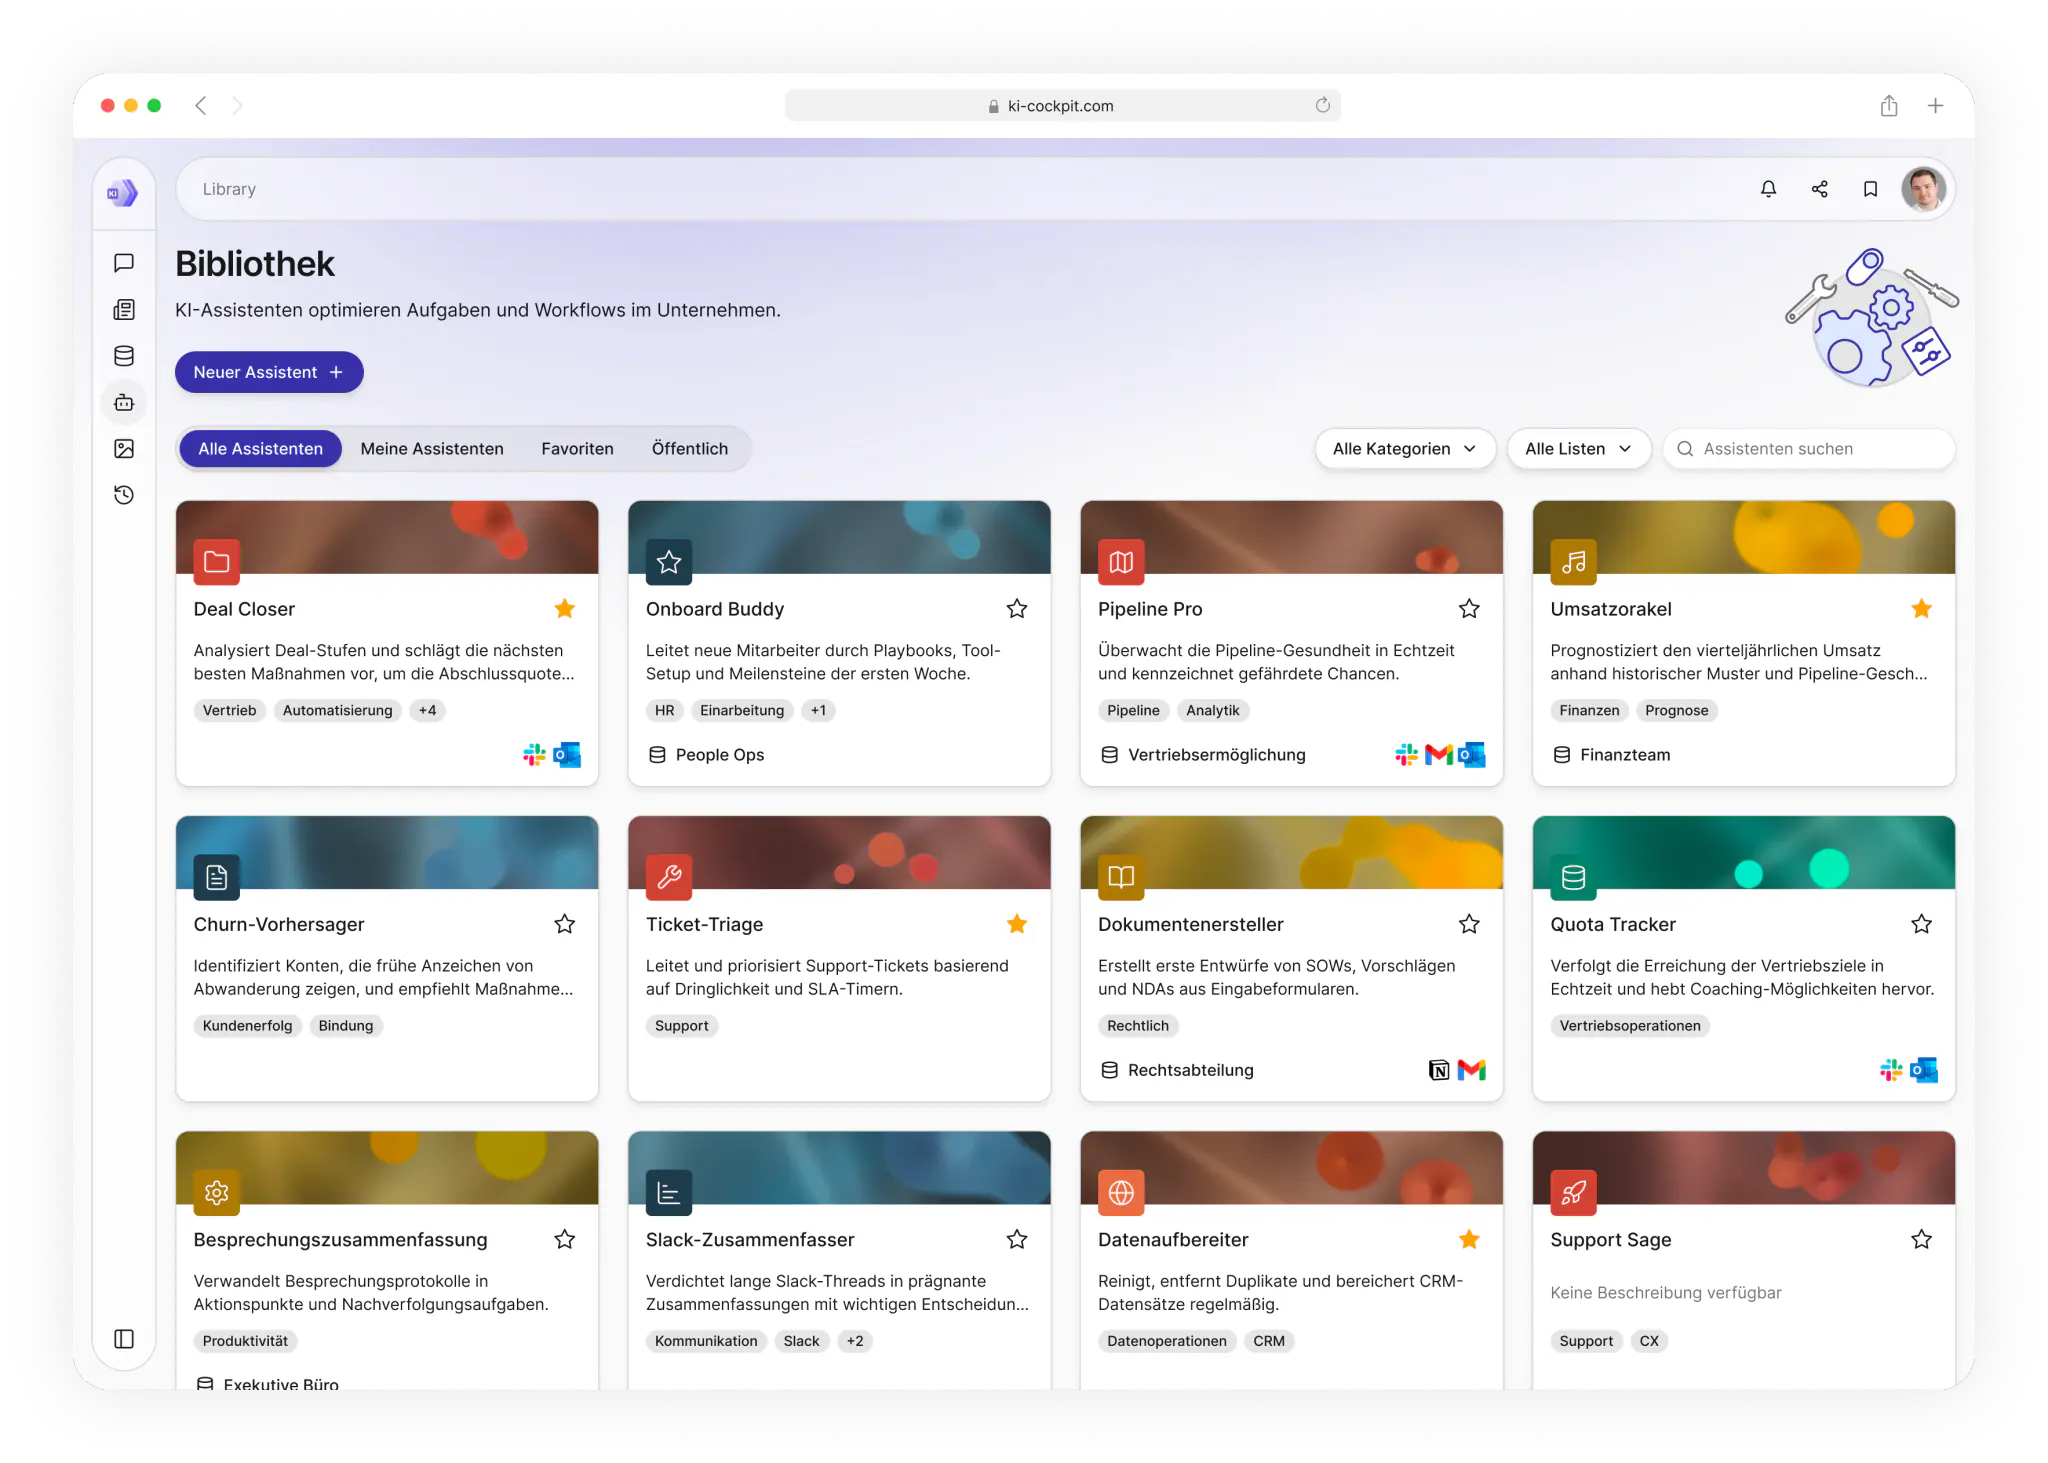The width and height of the screenshot is (2048, 1463).
Task: Open a new browser tab with plus
Action: point(1935,105)
